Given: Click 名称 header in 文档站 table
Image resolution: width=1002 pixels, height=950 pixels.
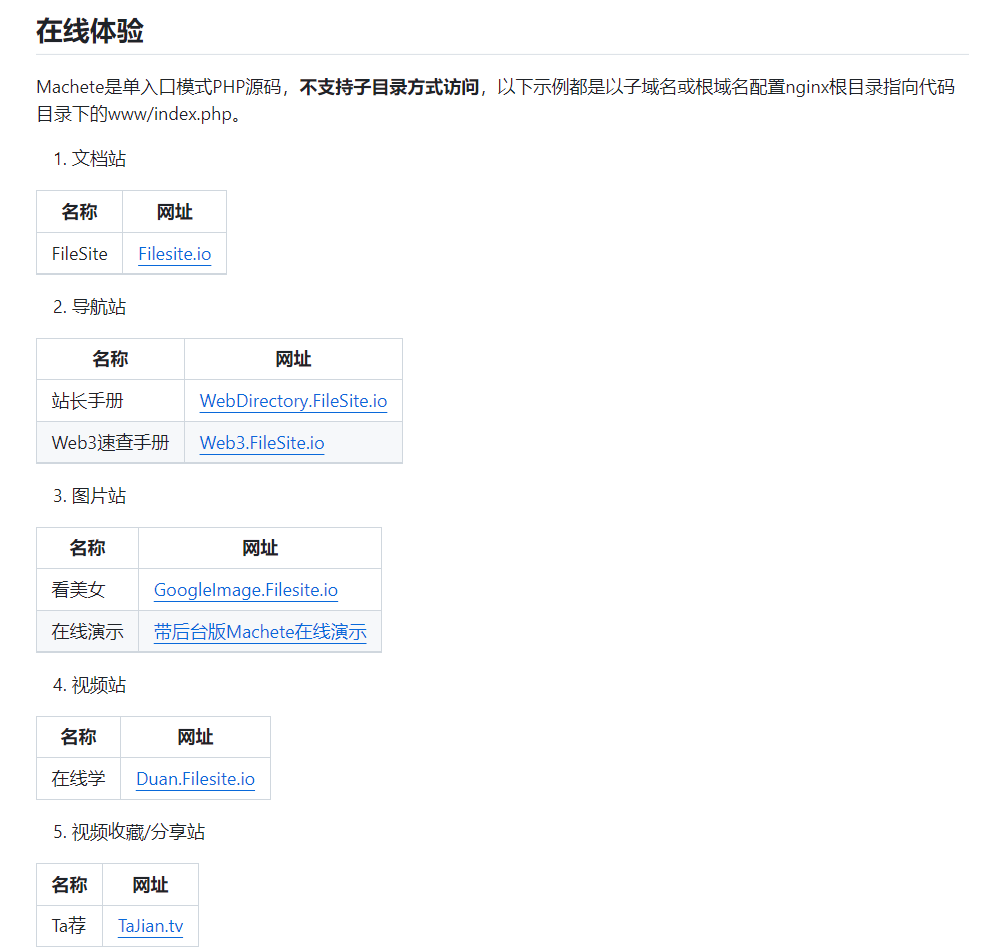Looking at the screenshot, I should pos(80,211).
